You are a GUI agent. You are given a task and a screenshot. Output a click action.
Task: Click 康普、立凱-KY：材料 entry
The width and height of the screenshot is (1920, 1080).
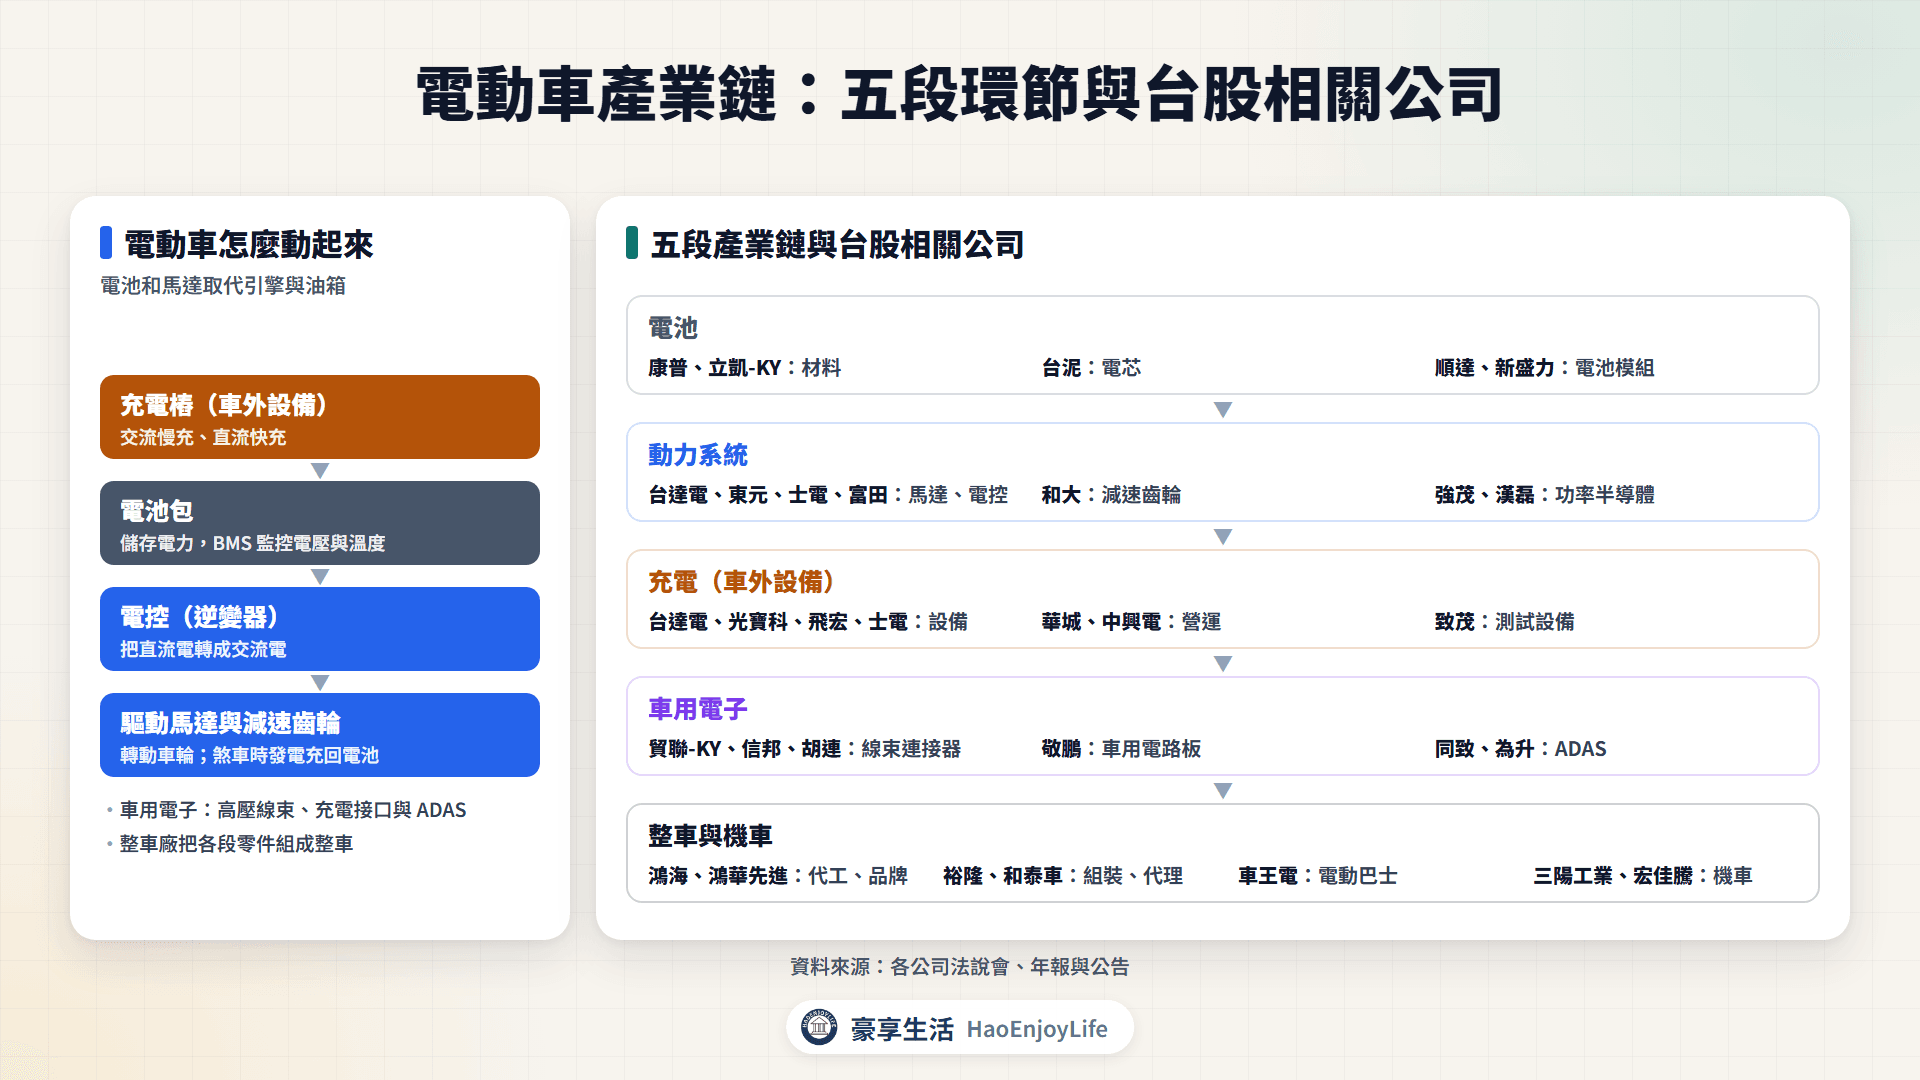coord(745,368)
